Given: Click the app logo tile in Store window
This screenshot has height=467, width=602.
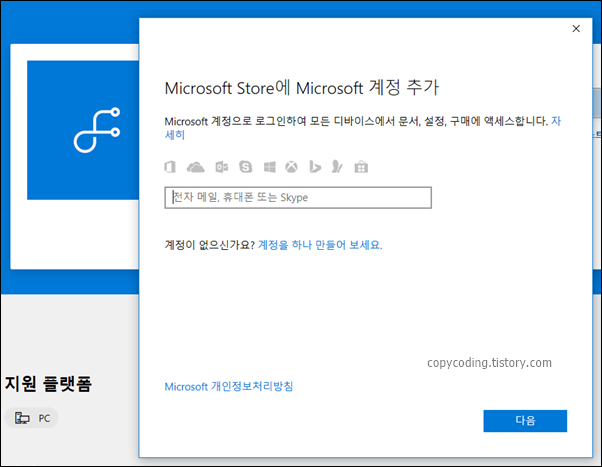Looking at the screenshot, I should [x=83, y=130].
